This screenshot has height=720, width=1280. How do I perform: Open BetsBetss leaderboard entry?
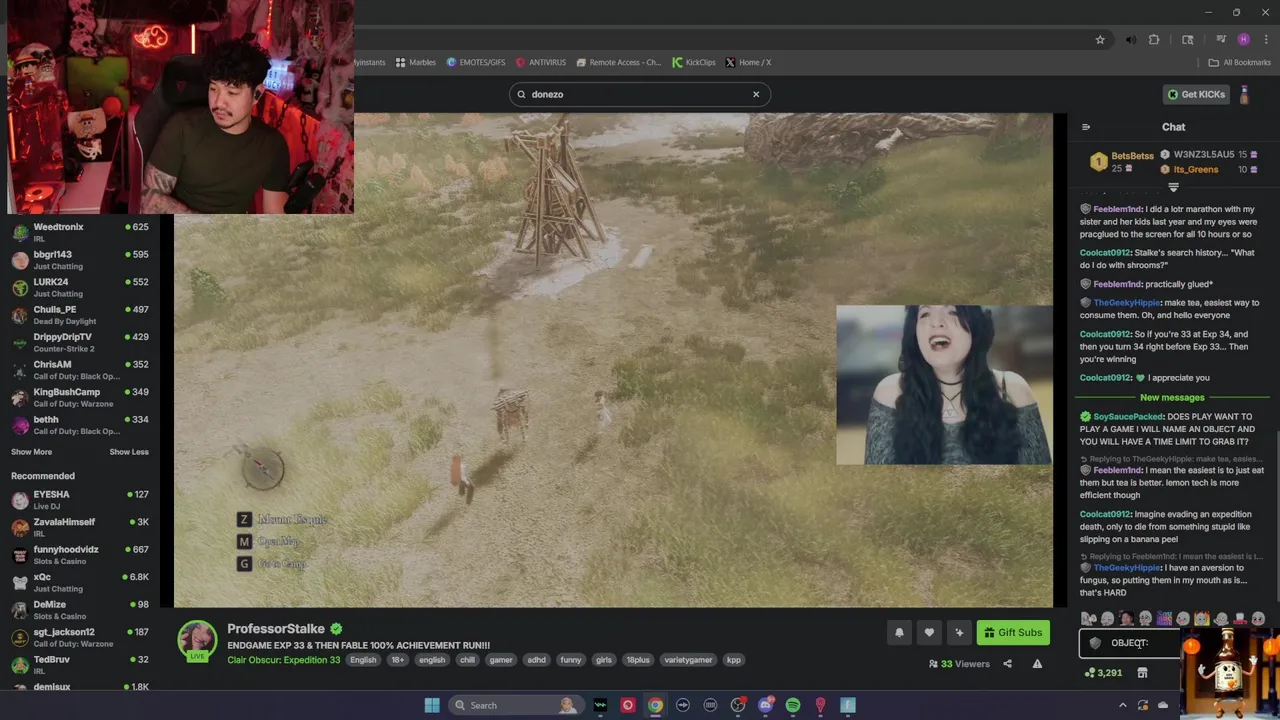pyautogui.click(x=1121, y=161)
